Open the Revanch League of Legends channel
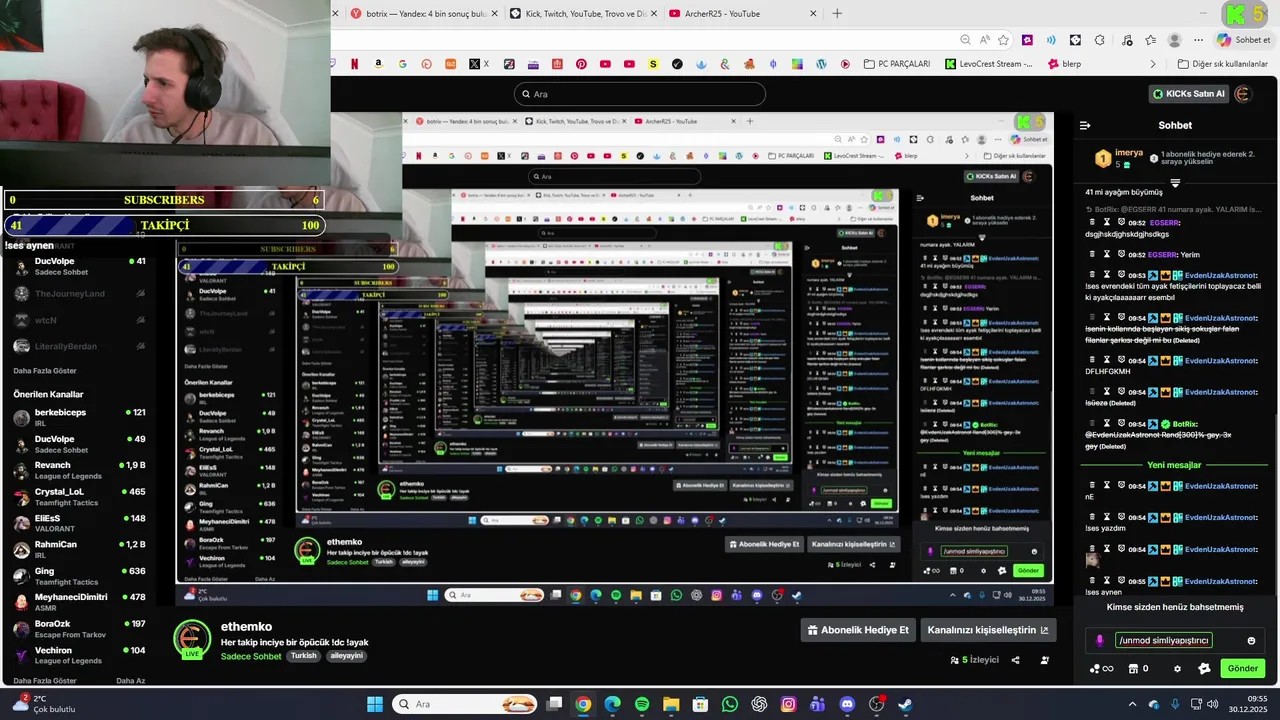 coord(78,470)
